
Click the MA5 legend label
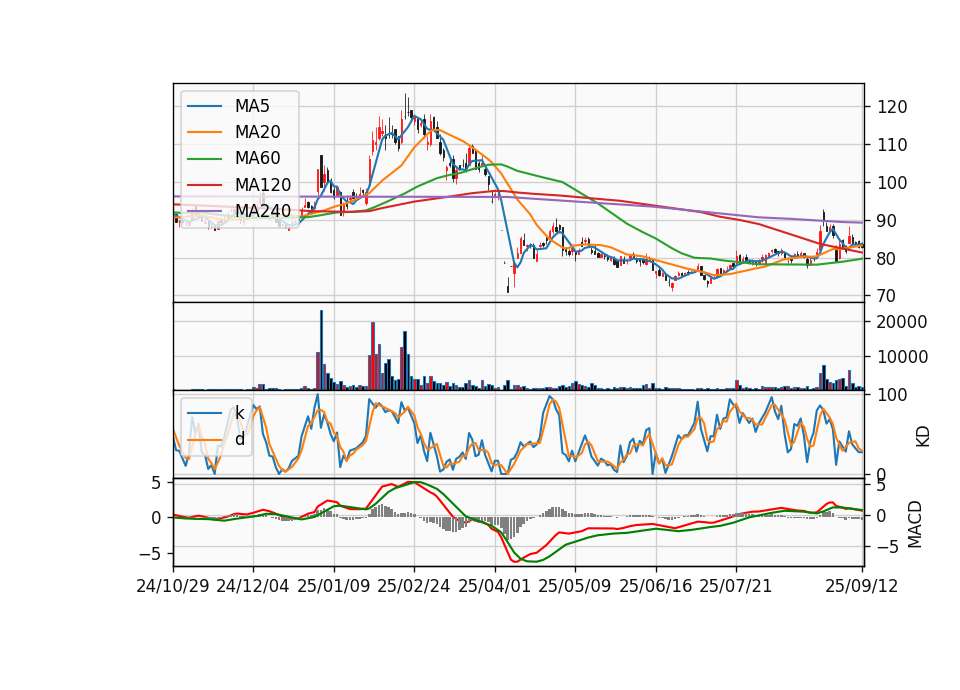252,106
